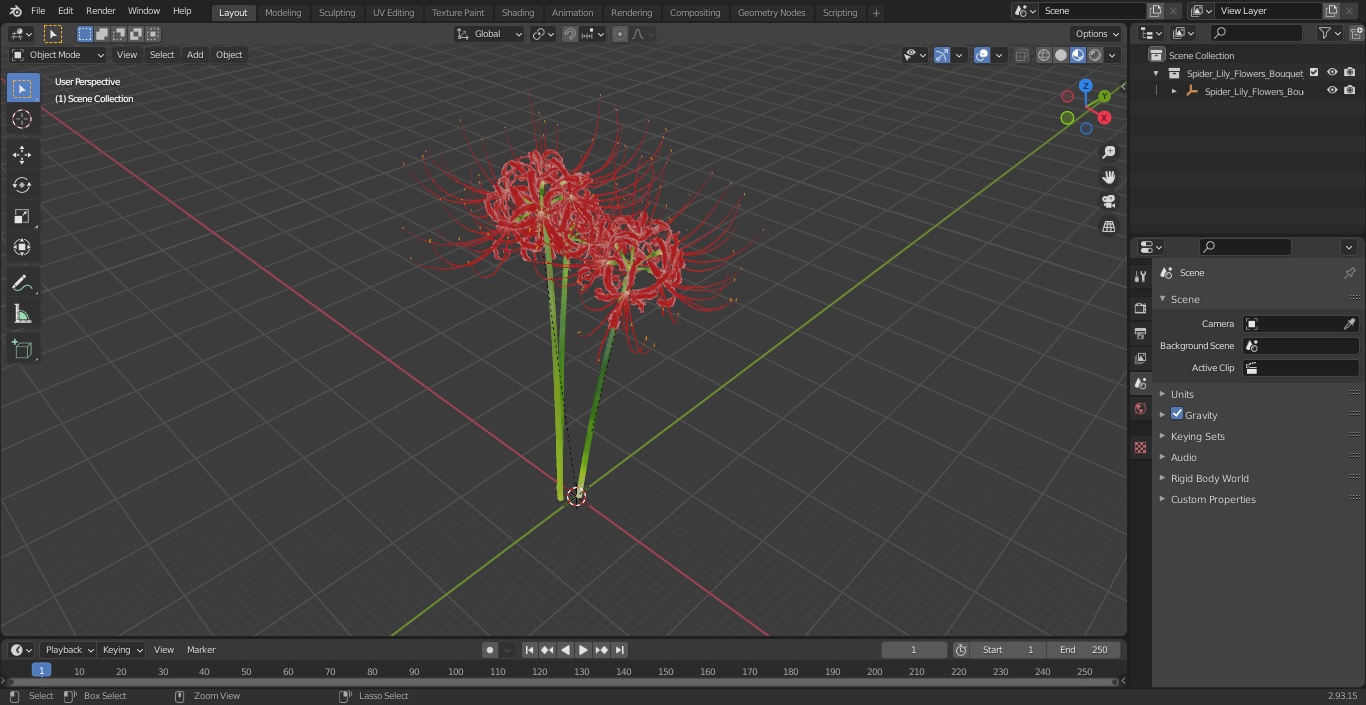Select wireframe viewport shading
1366x705 pixels.
1044,55
